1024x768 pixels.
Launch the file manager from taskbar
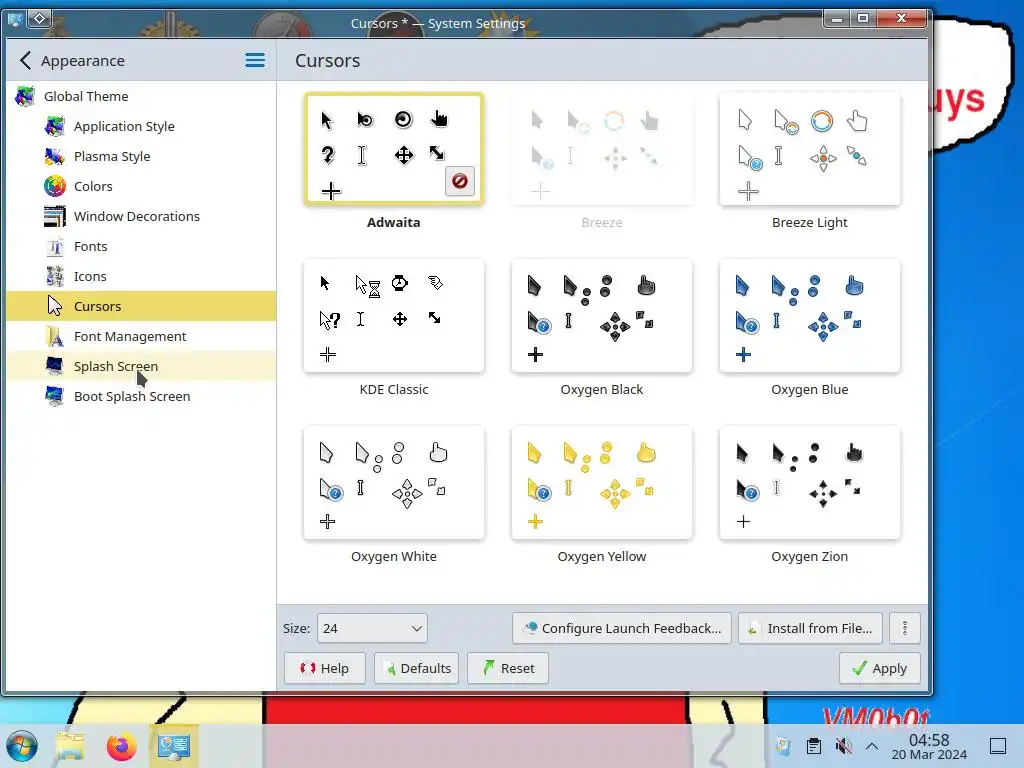click(x=70, y=746)
